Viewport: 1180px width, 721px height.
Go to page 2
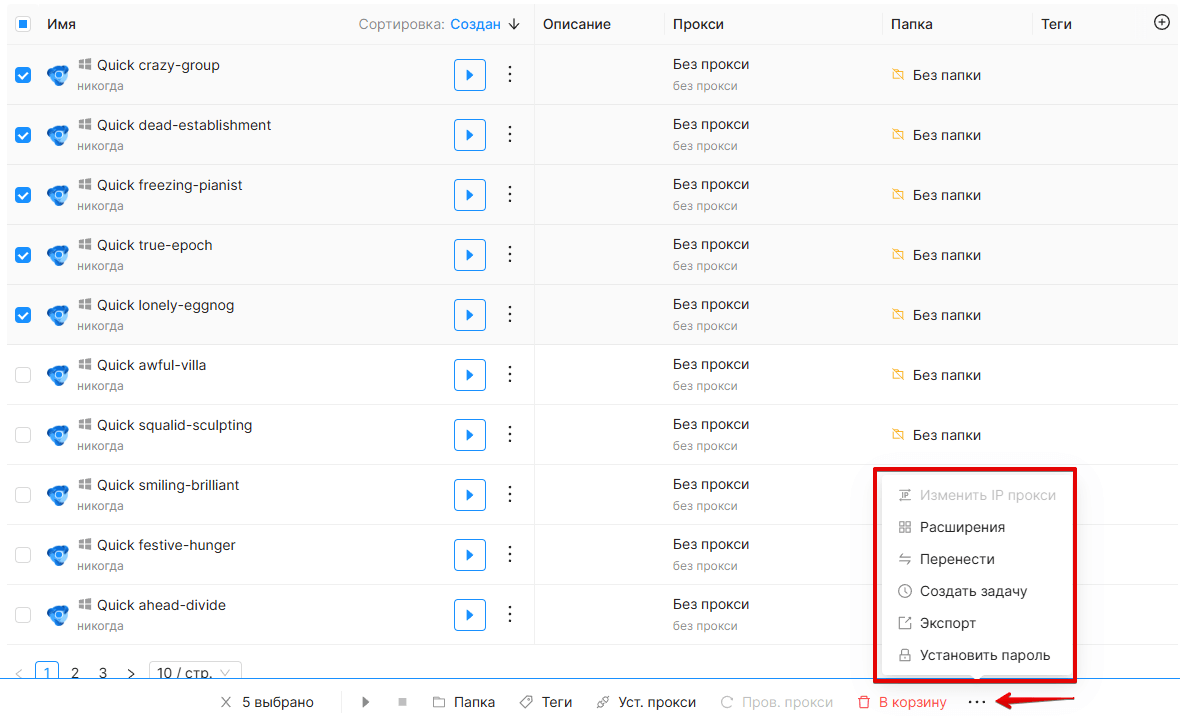pos(75,673)
